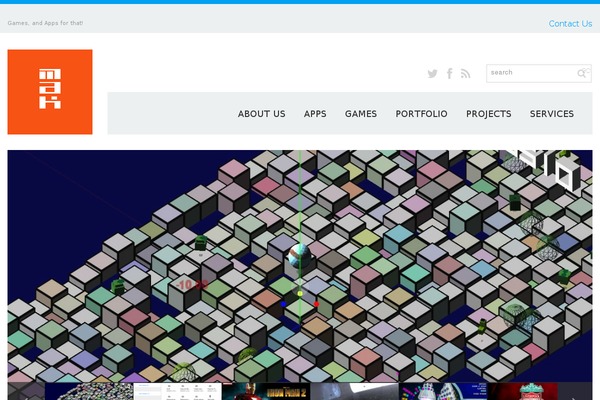600x400 pixels.
Task: Select the white app-screens thumbnail
Action: [178, 392]
